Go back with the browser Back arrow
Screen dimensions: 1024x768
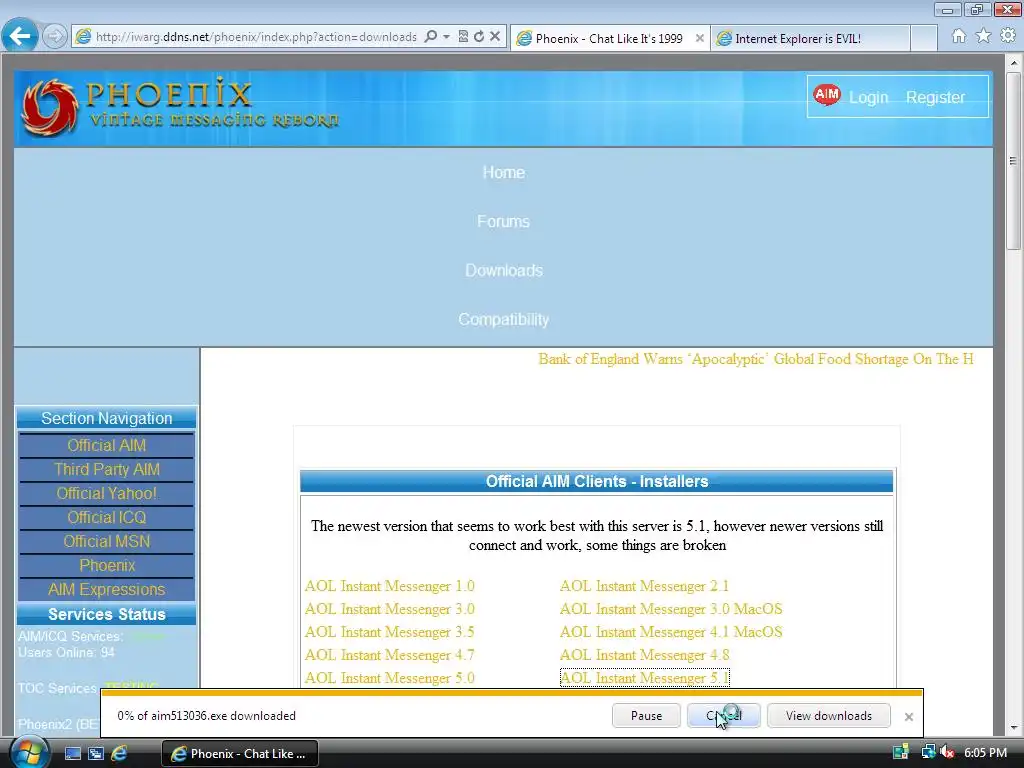20,36
